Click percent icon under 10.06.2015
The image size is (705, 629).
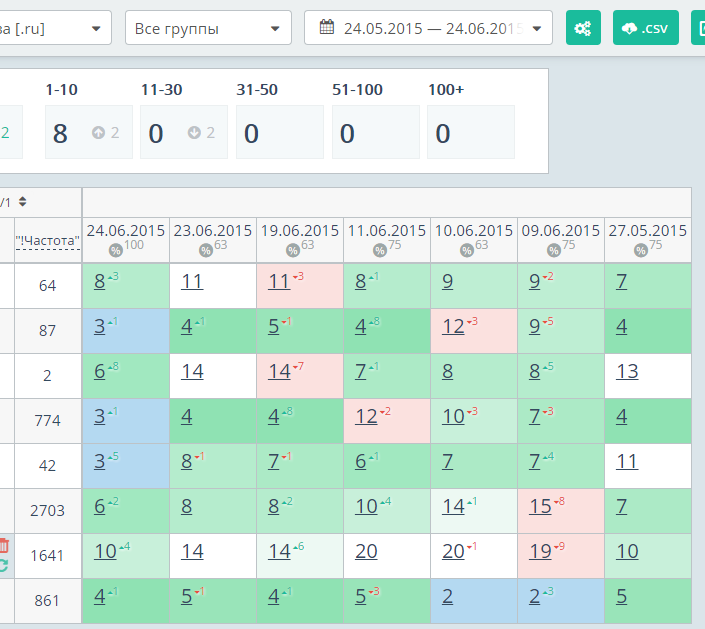[467, 250]
